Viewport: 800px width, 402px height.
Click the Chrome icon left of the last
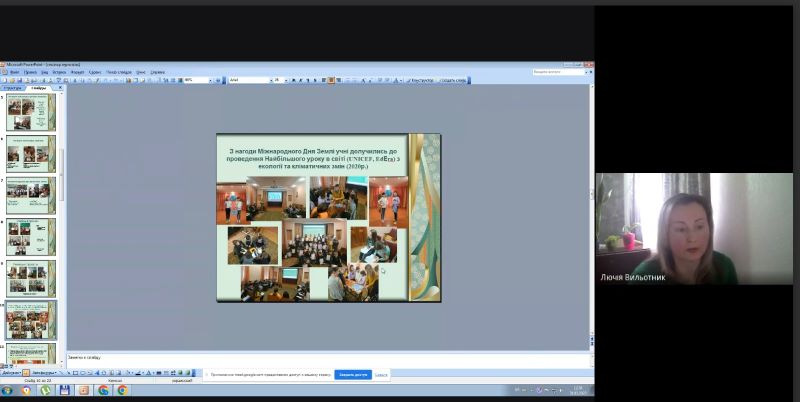tap(104, 390)
